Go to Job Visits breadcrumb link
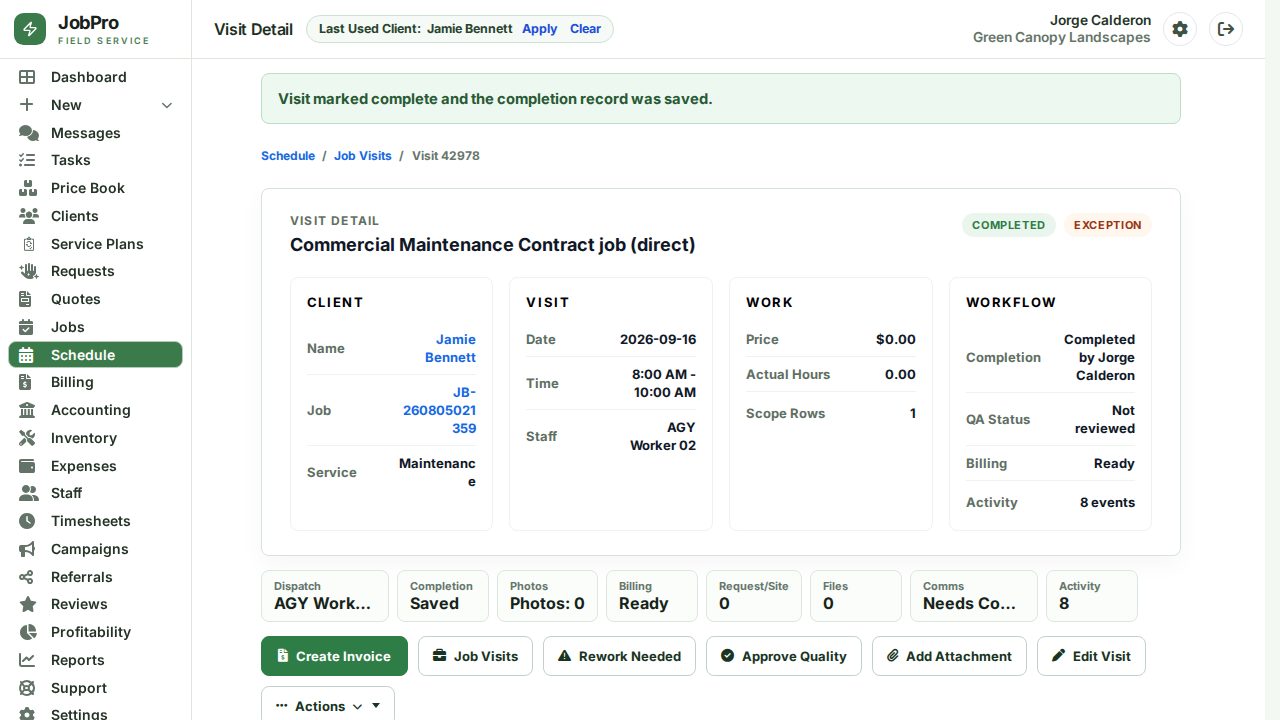The image size is (1280, 720). tap(363, 156)
